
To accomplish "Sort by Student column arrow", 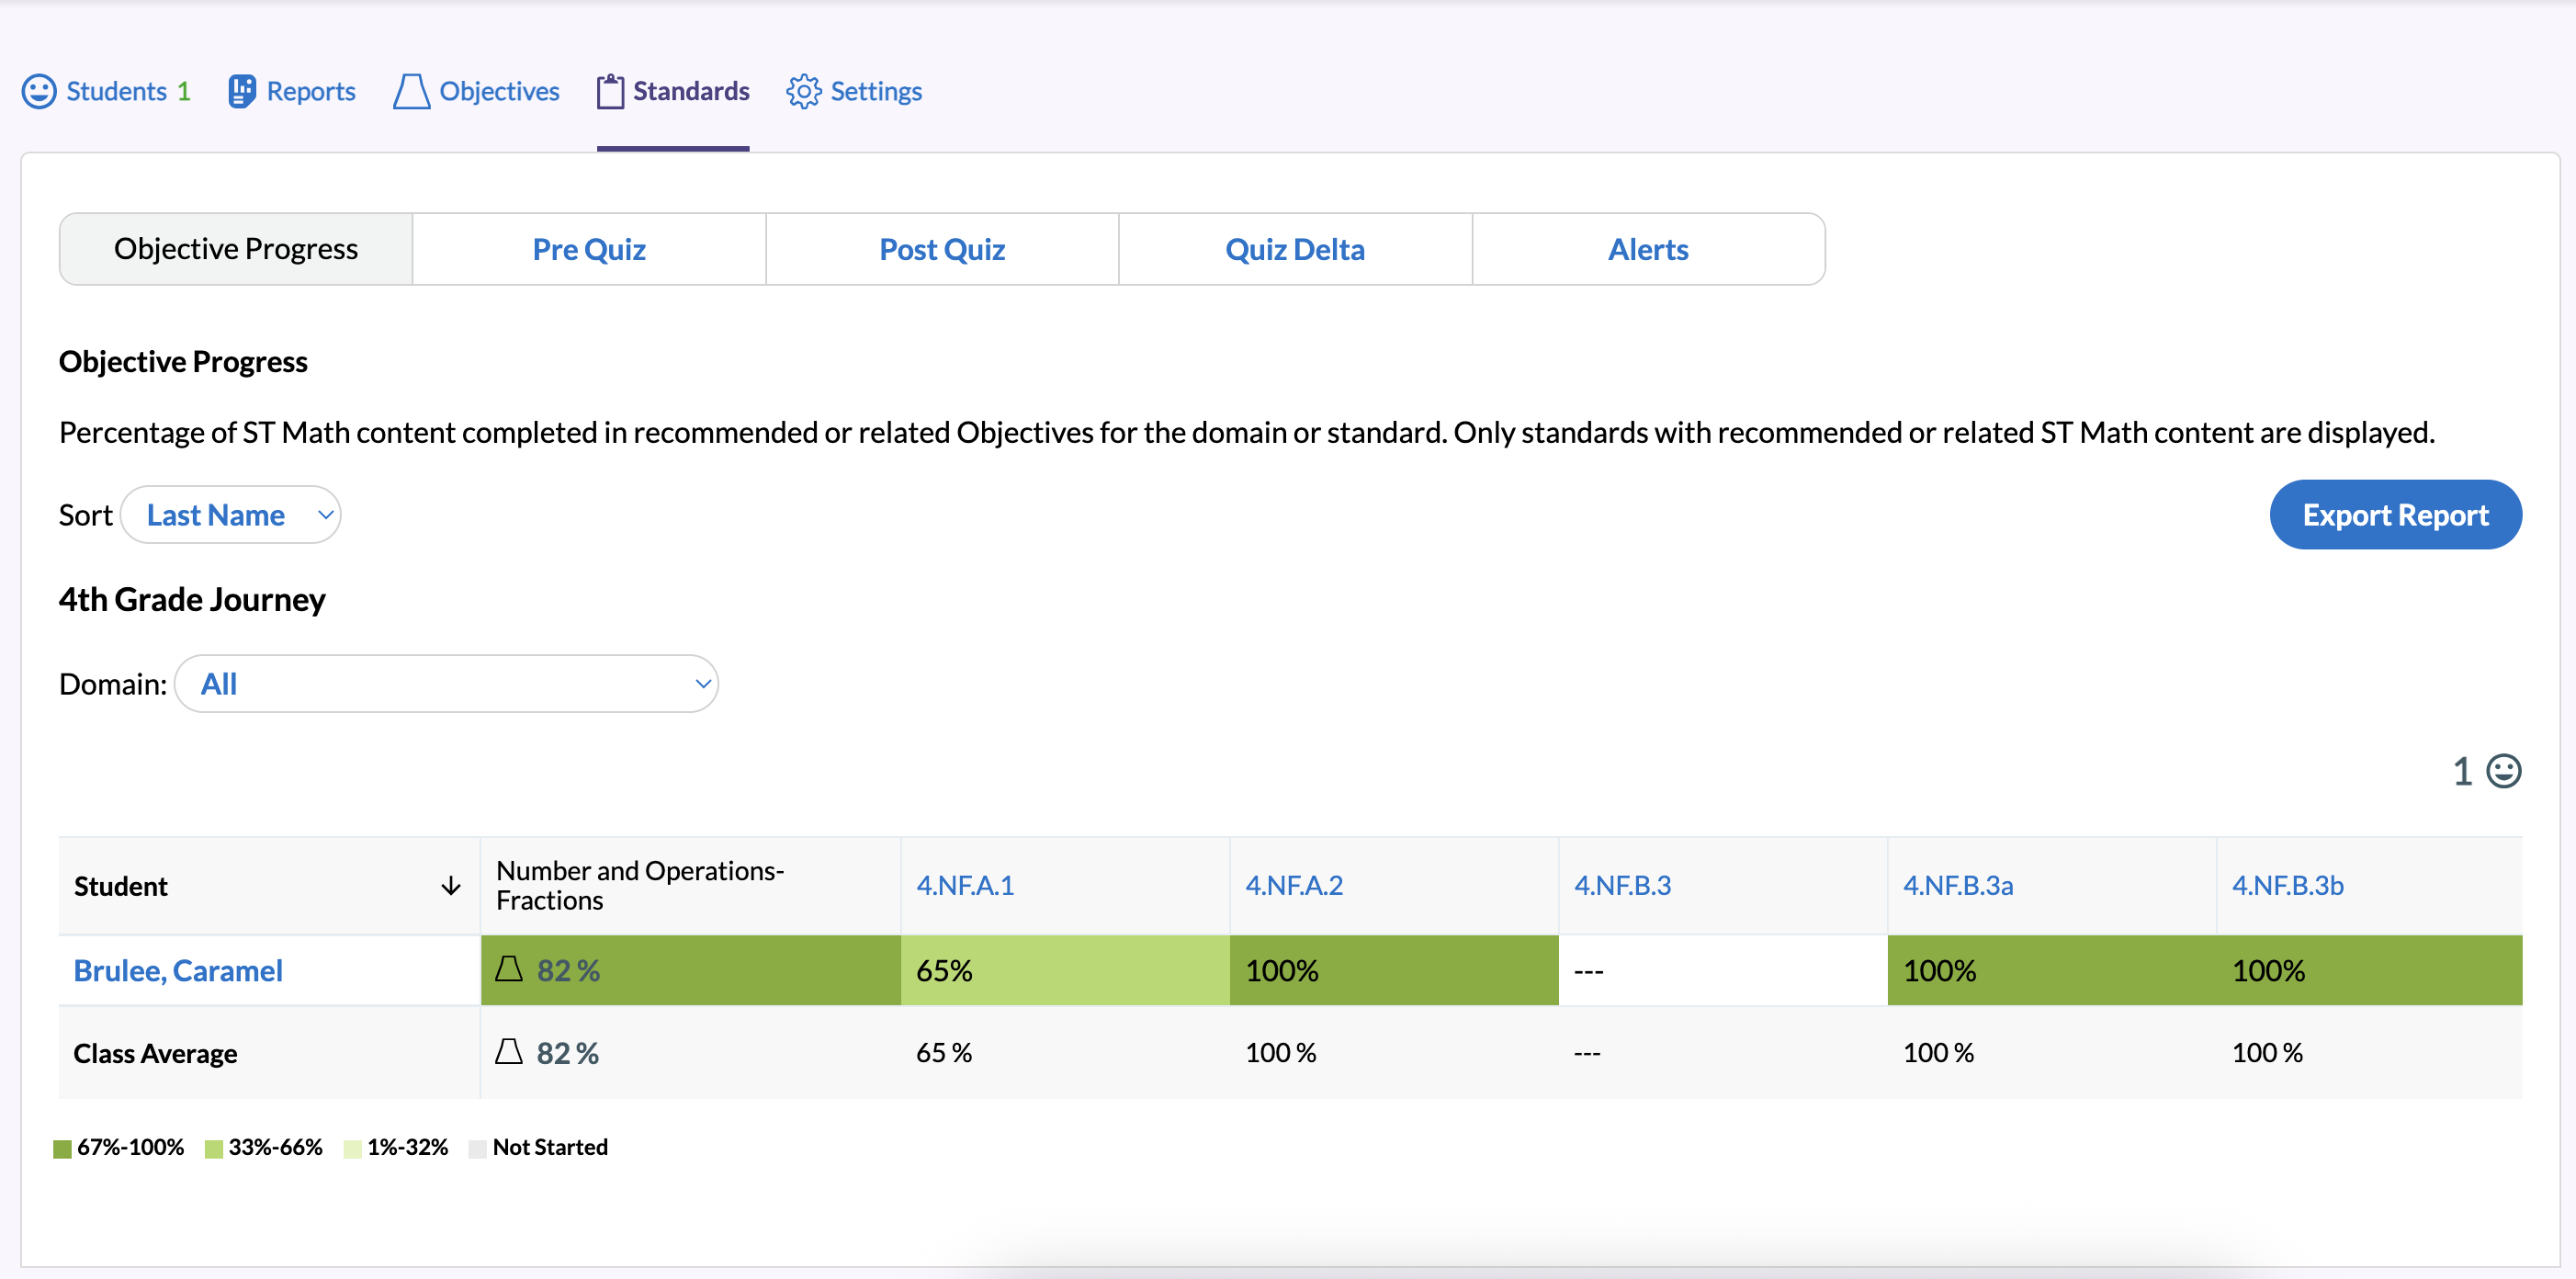I will [x=451, y=886].
